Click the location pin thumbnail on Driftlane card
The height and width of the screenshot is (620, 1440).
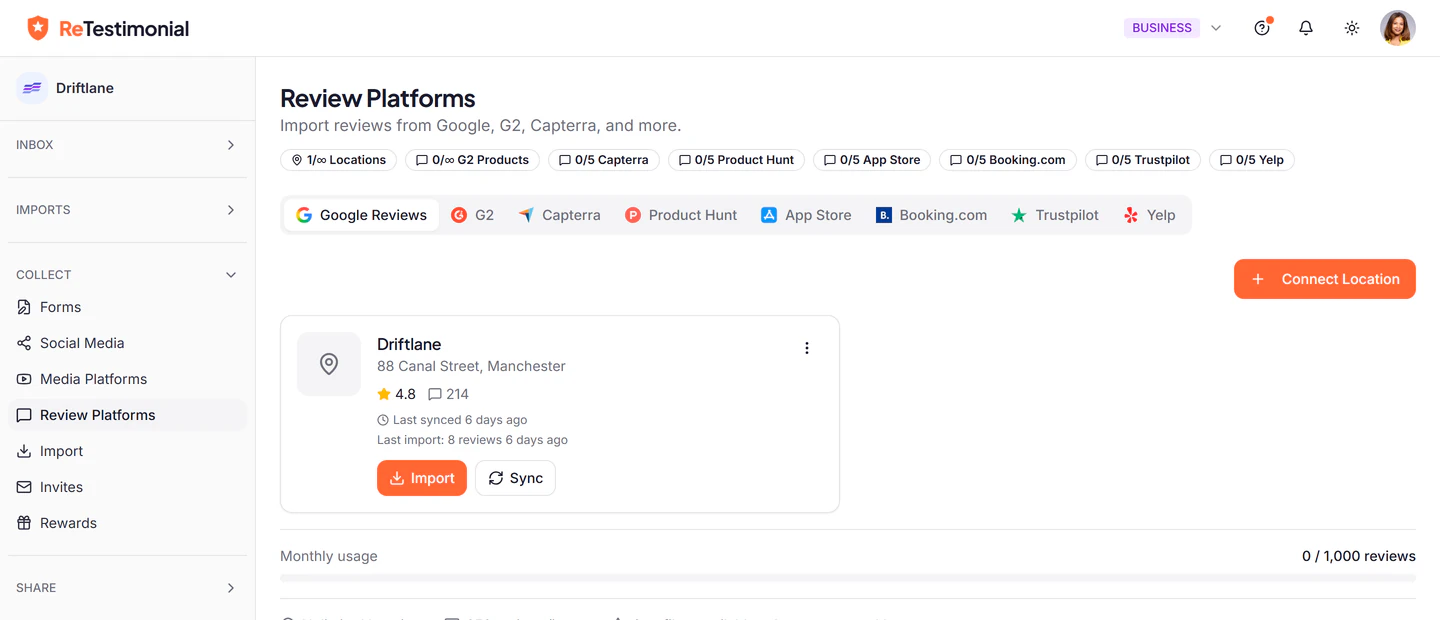pos(329,364)
